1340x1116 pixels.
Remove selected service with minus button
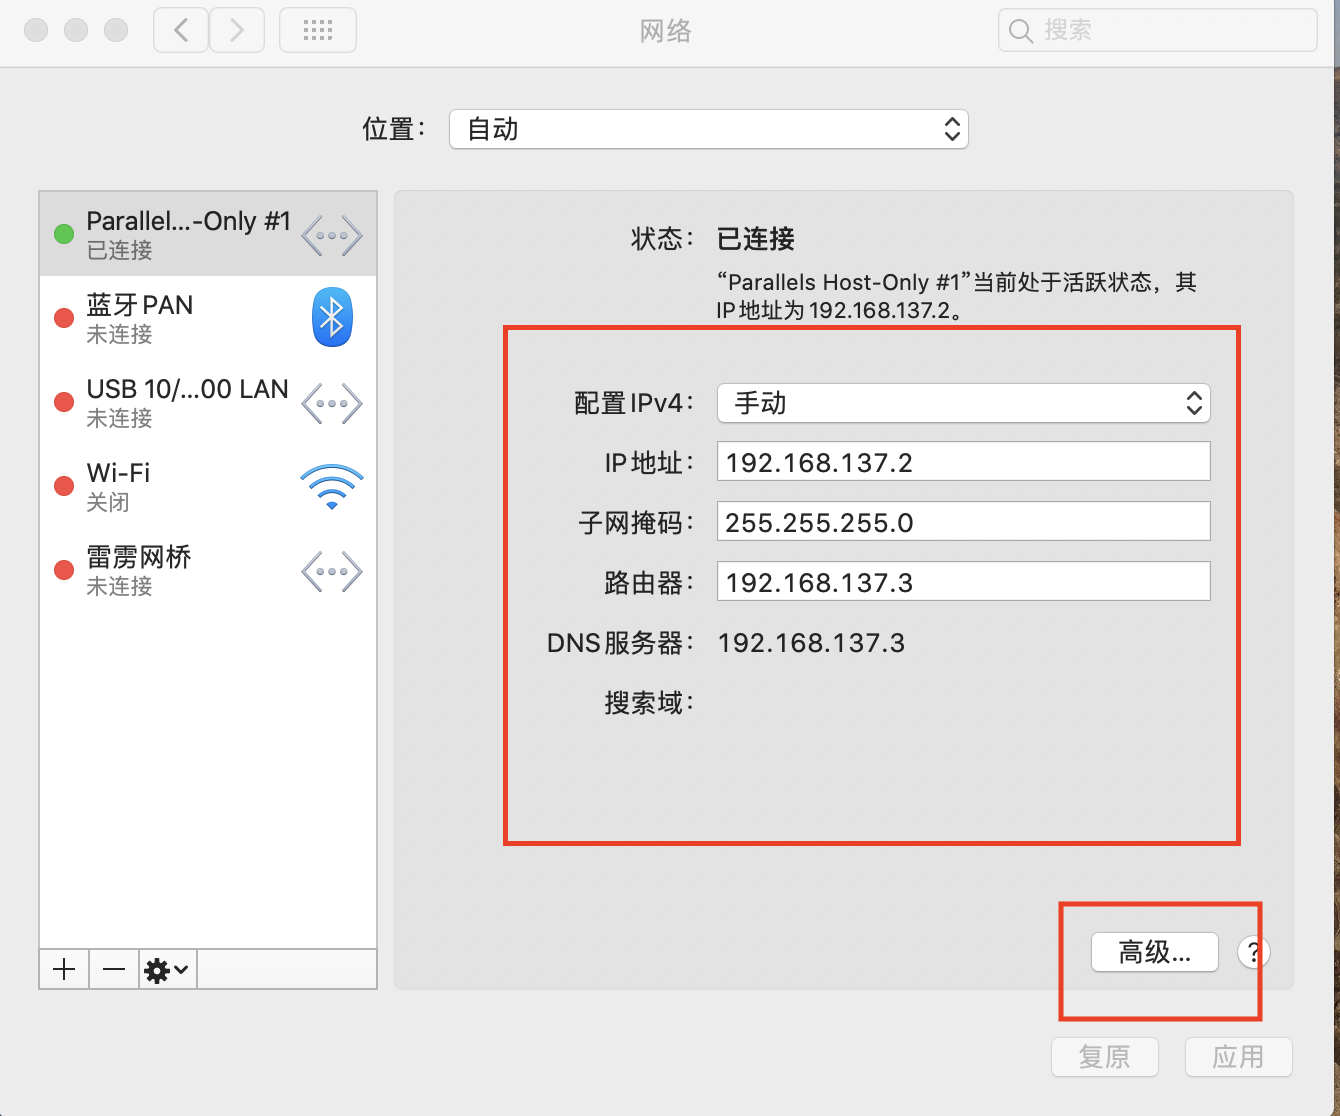[114, 969]
